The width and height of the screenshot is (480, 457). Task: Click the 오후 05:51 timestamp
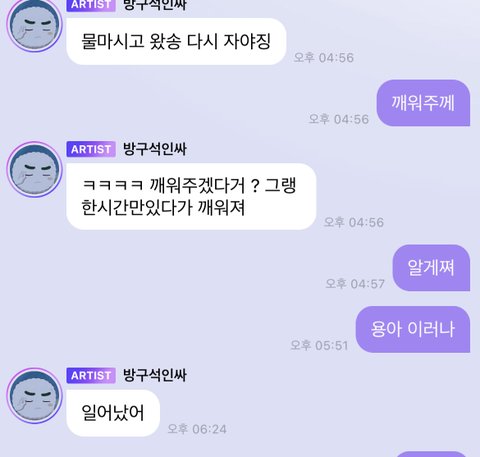[319, 345]
